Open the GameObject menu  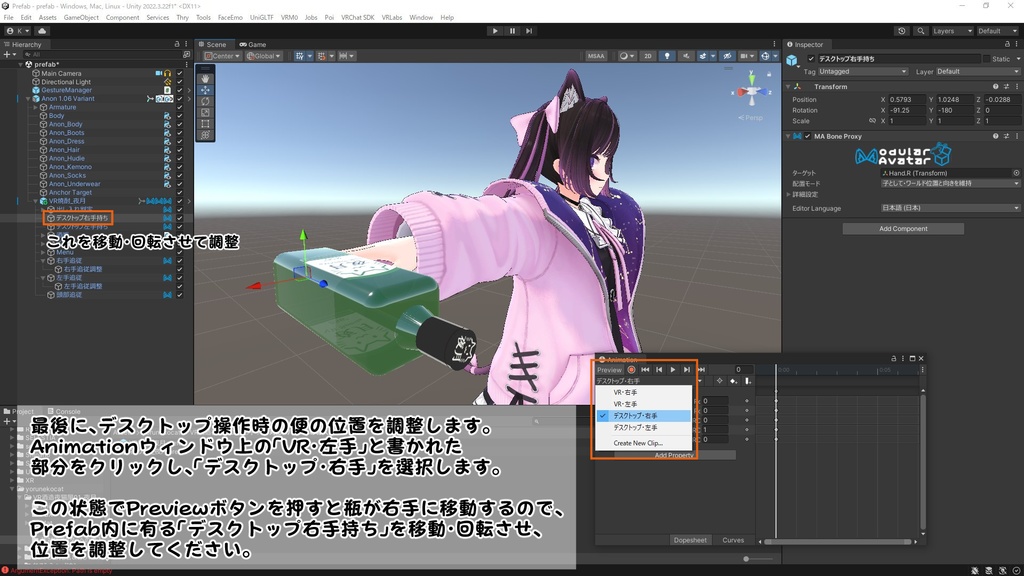click(x=81, y=18)
